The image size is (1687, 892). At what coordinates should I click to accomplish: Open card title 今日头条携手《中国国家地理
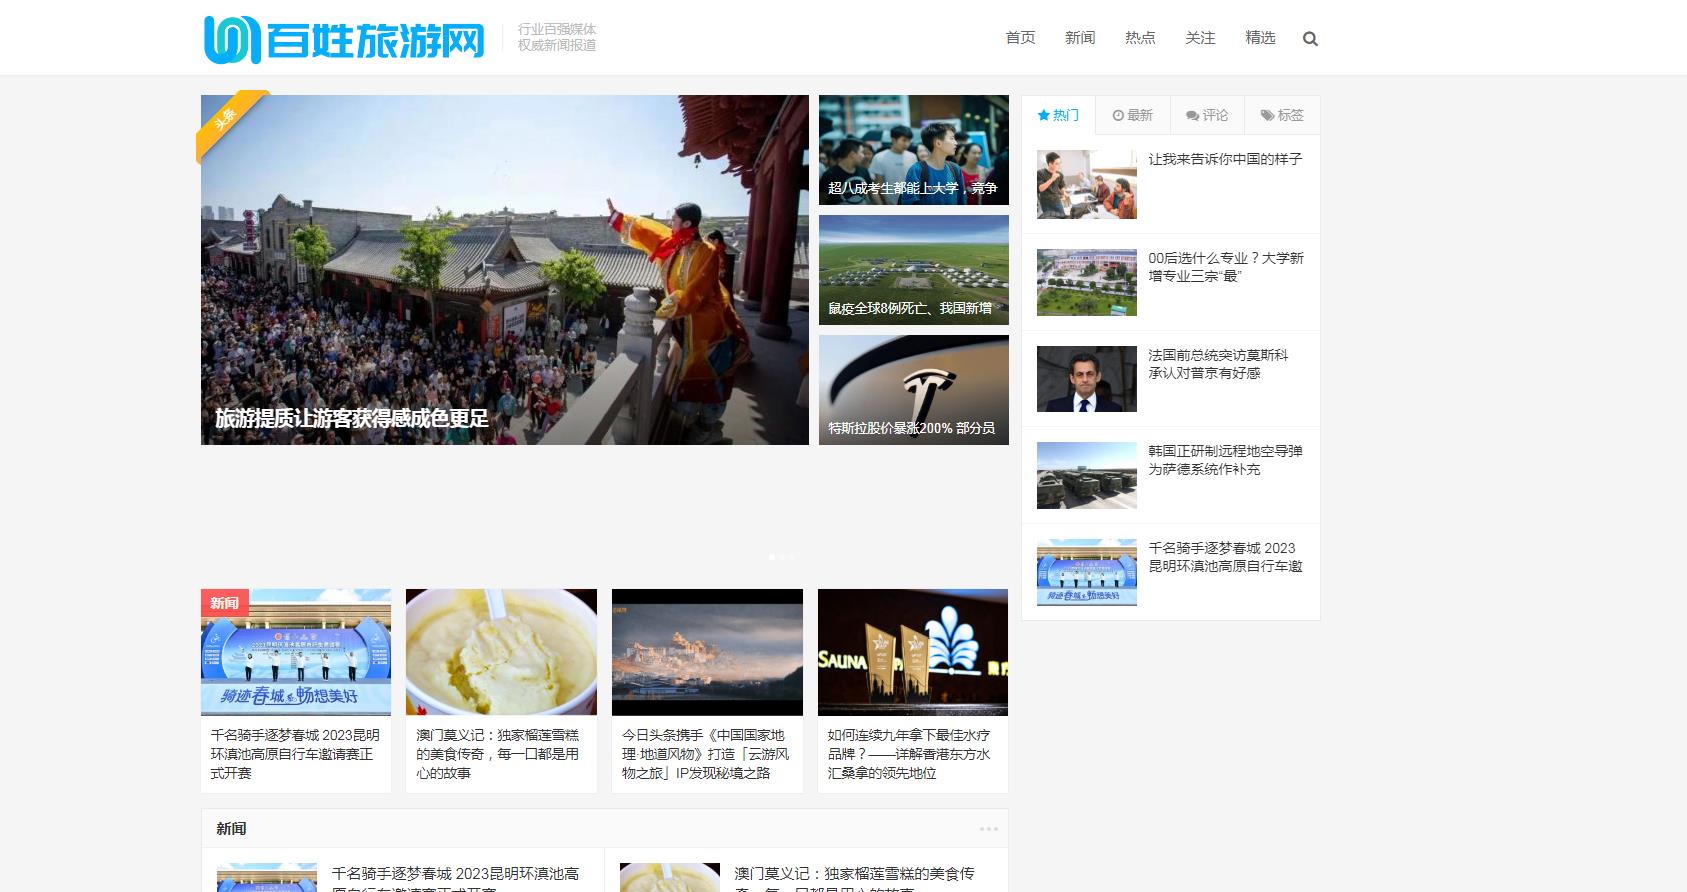(x=706, y=754)
